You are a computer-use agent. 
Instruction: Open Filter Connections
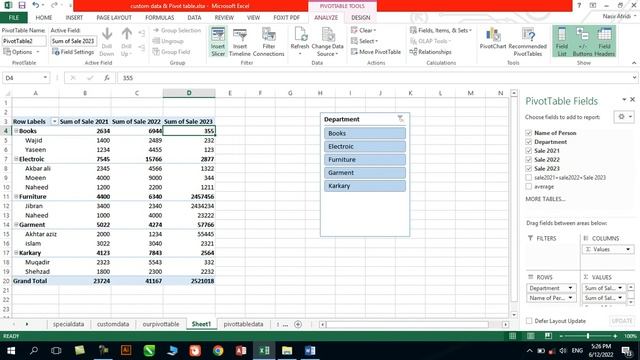[x=268, y=41]
